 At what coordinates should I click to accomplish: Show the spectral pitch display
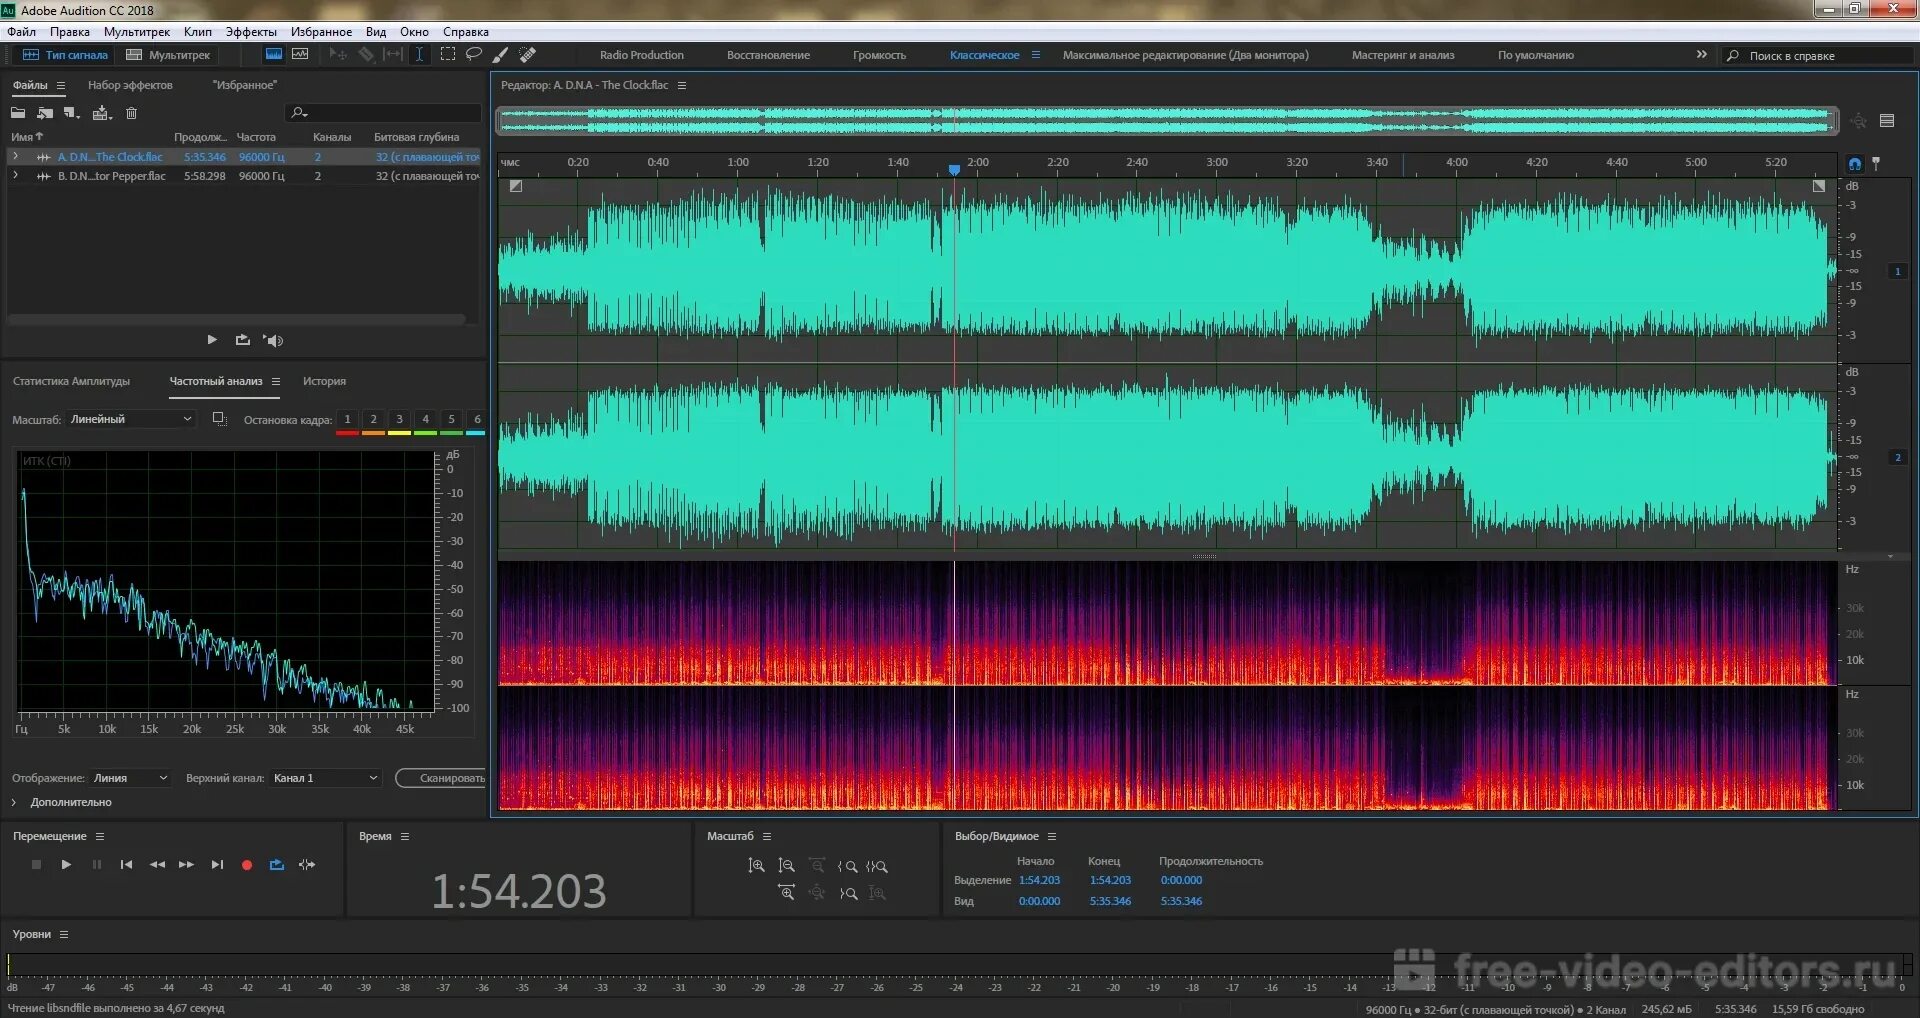tap(300, 54)
